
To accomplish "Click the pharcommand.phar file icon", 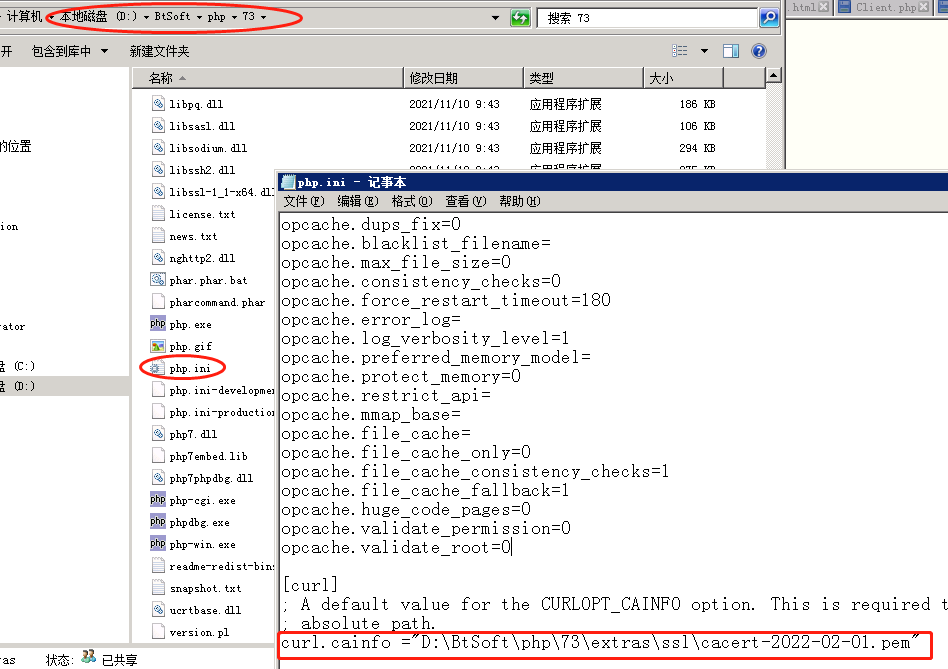I will click(158, 302).
